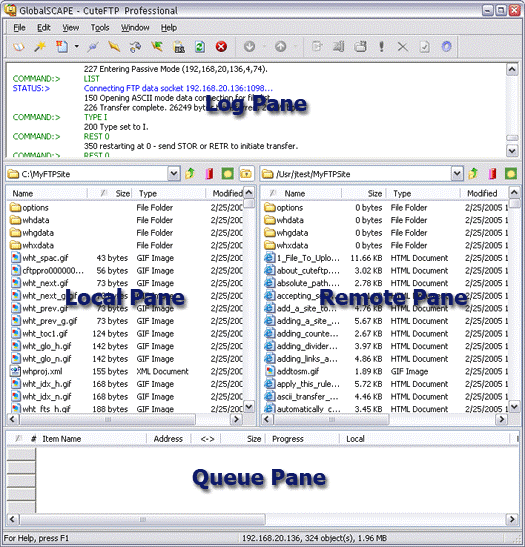Sort local pane by Size column
Image resolution: width=525 pixels, height=547 pixels.
point(110,193)
